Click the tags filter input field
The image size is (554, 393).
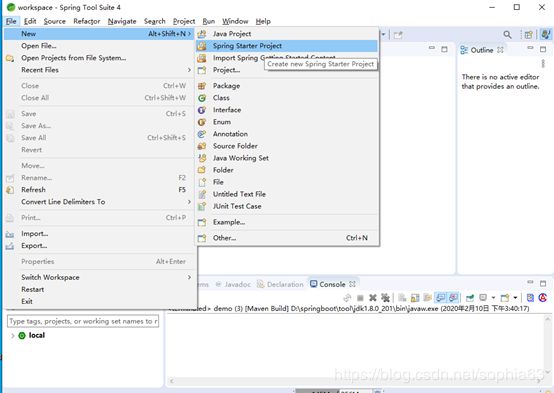(83, 321)
